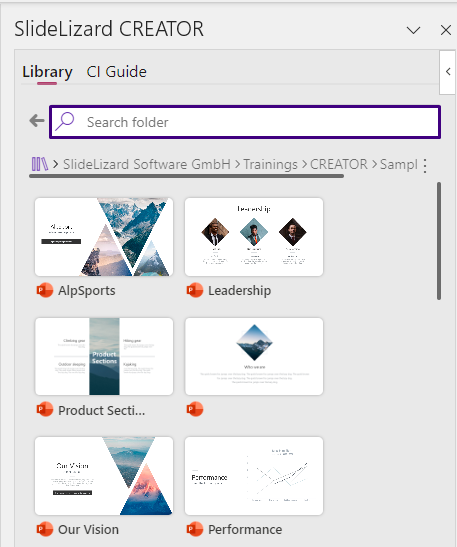The width and height of the screenshot is (457, 547).
Task: Open the library root books icon
Action: pos(40,164)
